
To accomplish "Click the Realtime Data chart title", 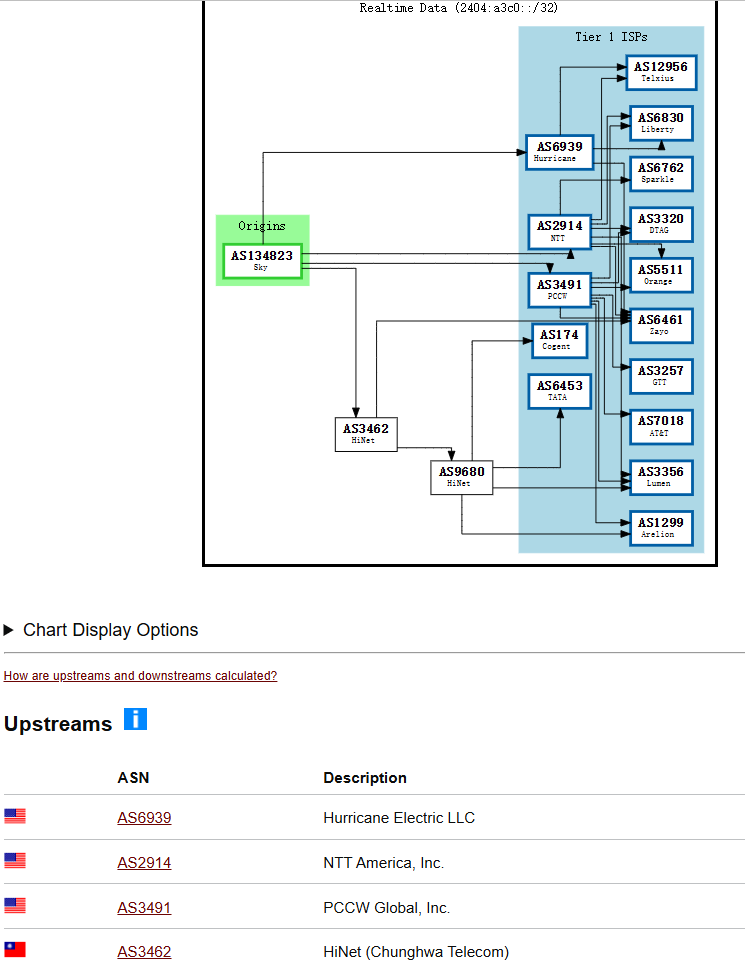I will (x=459, y=8).
